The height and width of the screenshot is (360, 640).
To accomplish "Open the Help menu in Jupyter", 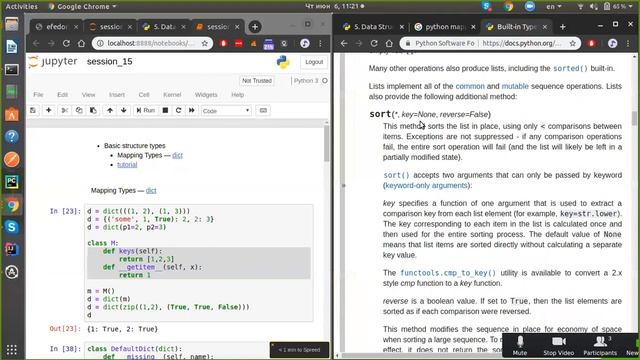I will click(x=238, y=95).
